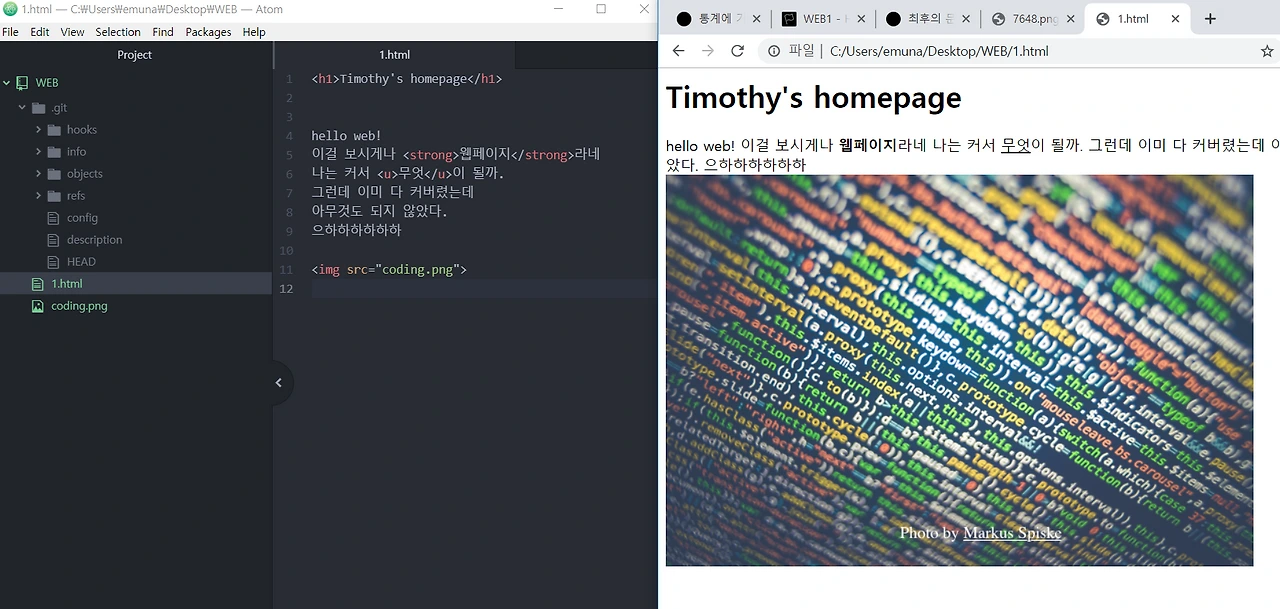Click the 'hello web!' line in editor
This screenshot has width=1280, height=609.
tap(346, 136)
